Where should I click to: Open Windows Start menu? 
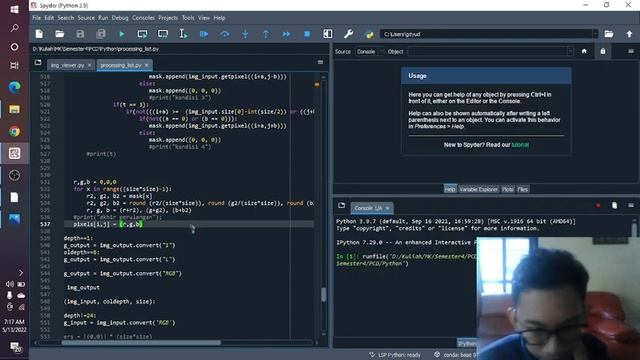[x=14, y=9]
